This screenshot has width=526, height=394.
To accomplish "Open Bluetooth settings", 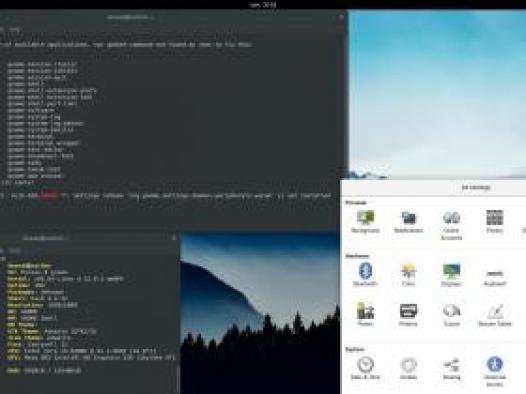I will (x=365, y=275).
